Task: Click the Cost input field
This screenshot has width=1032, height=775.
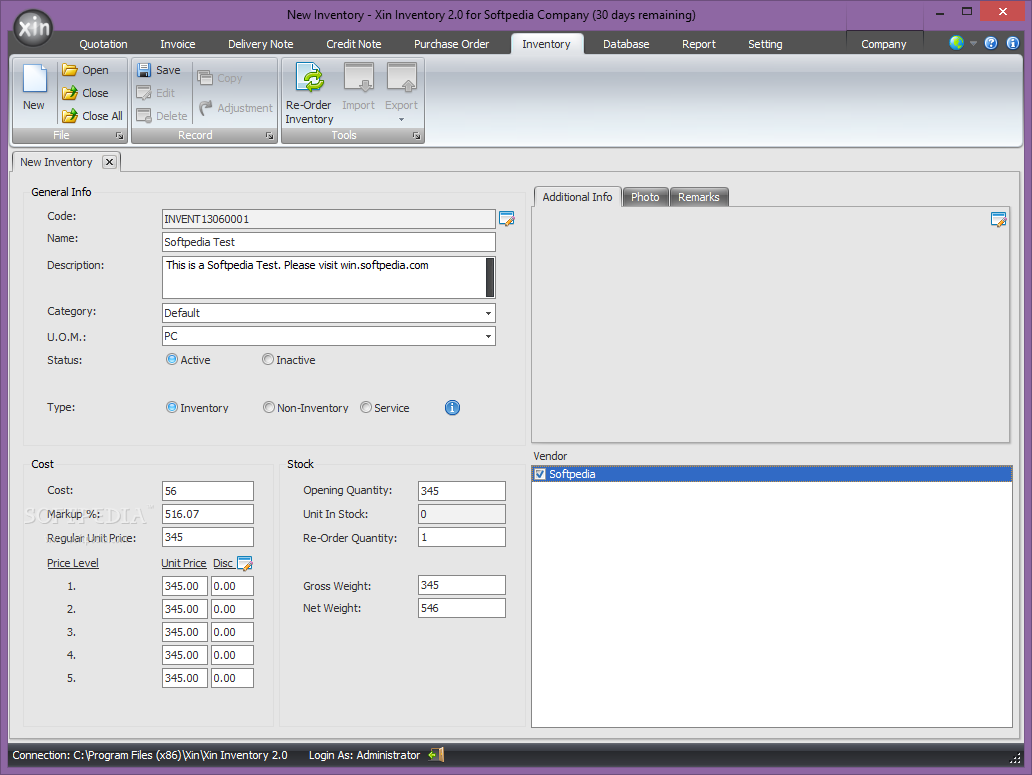Action: [207, 491]
